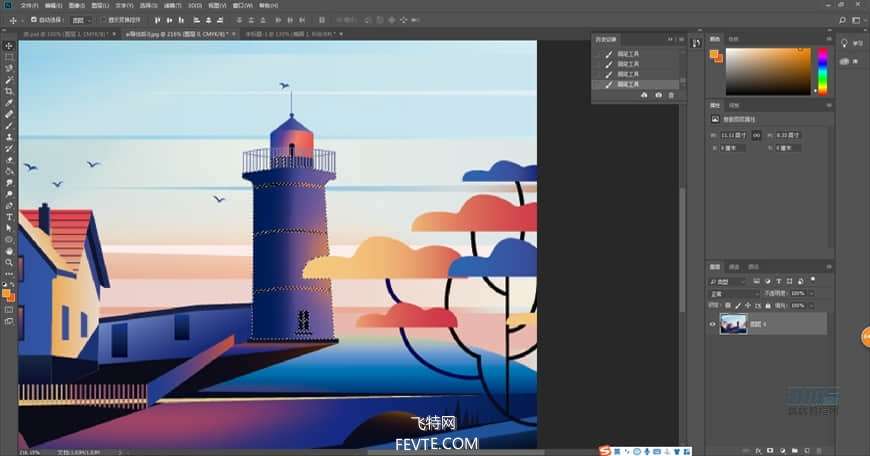Viewport: 870px width, 456px height.
Task: Lock layer position
Action: [x=748, y=306]
